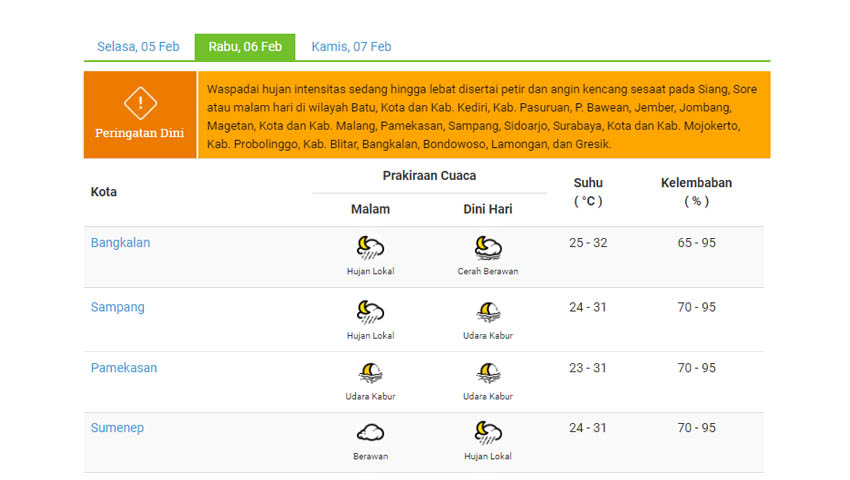Open the Bangkalan city link
The width and height of the screenshot is (850, 480).
[x=120, y=242]
